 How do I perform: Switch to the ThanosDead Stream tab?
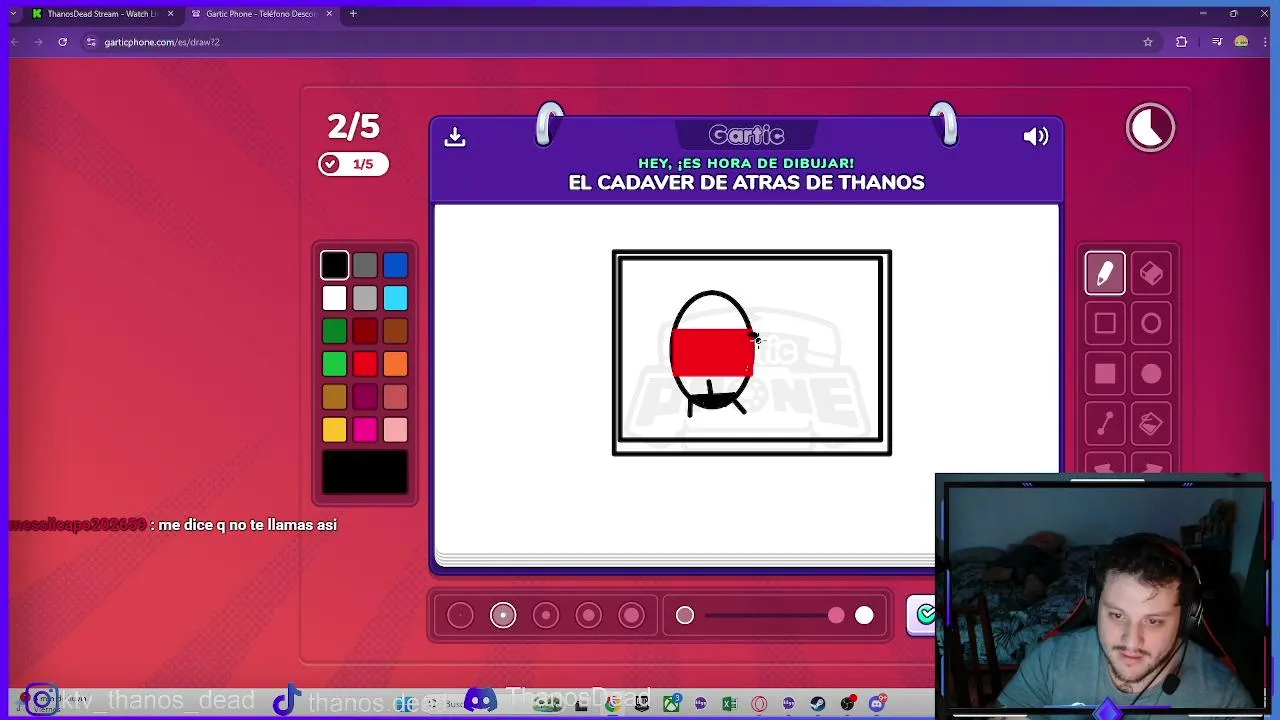click(x=102, y=14)
